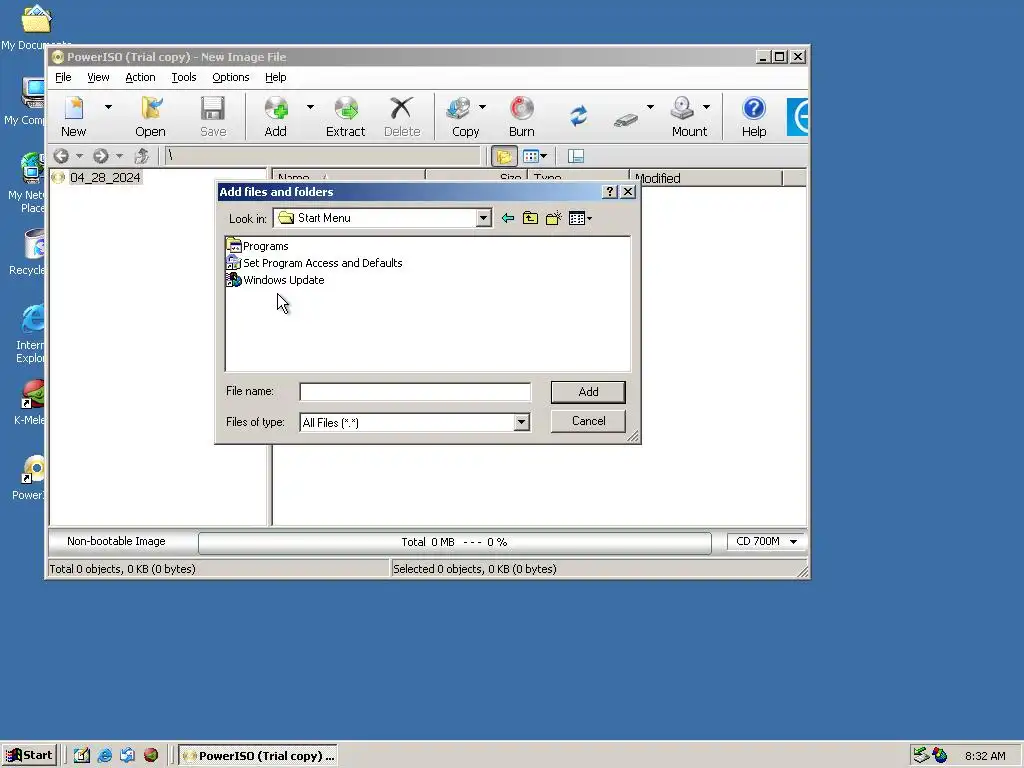Expand the Mount toolbar dropdown arrow
The width and height of the screenshot is (1024, 768).
point(707,106)
